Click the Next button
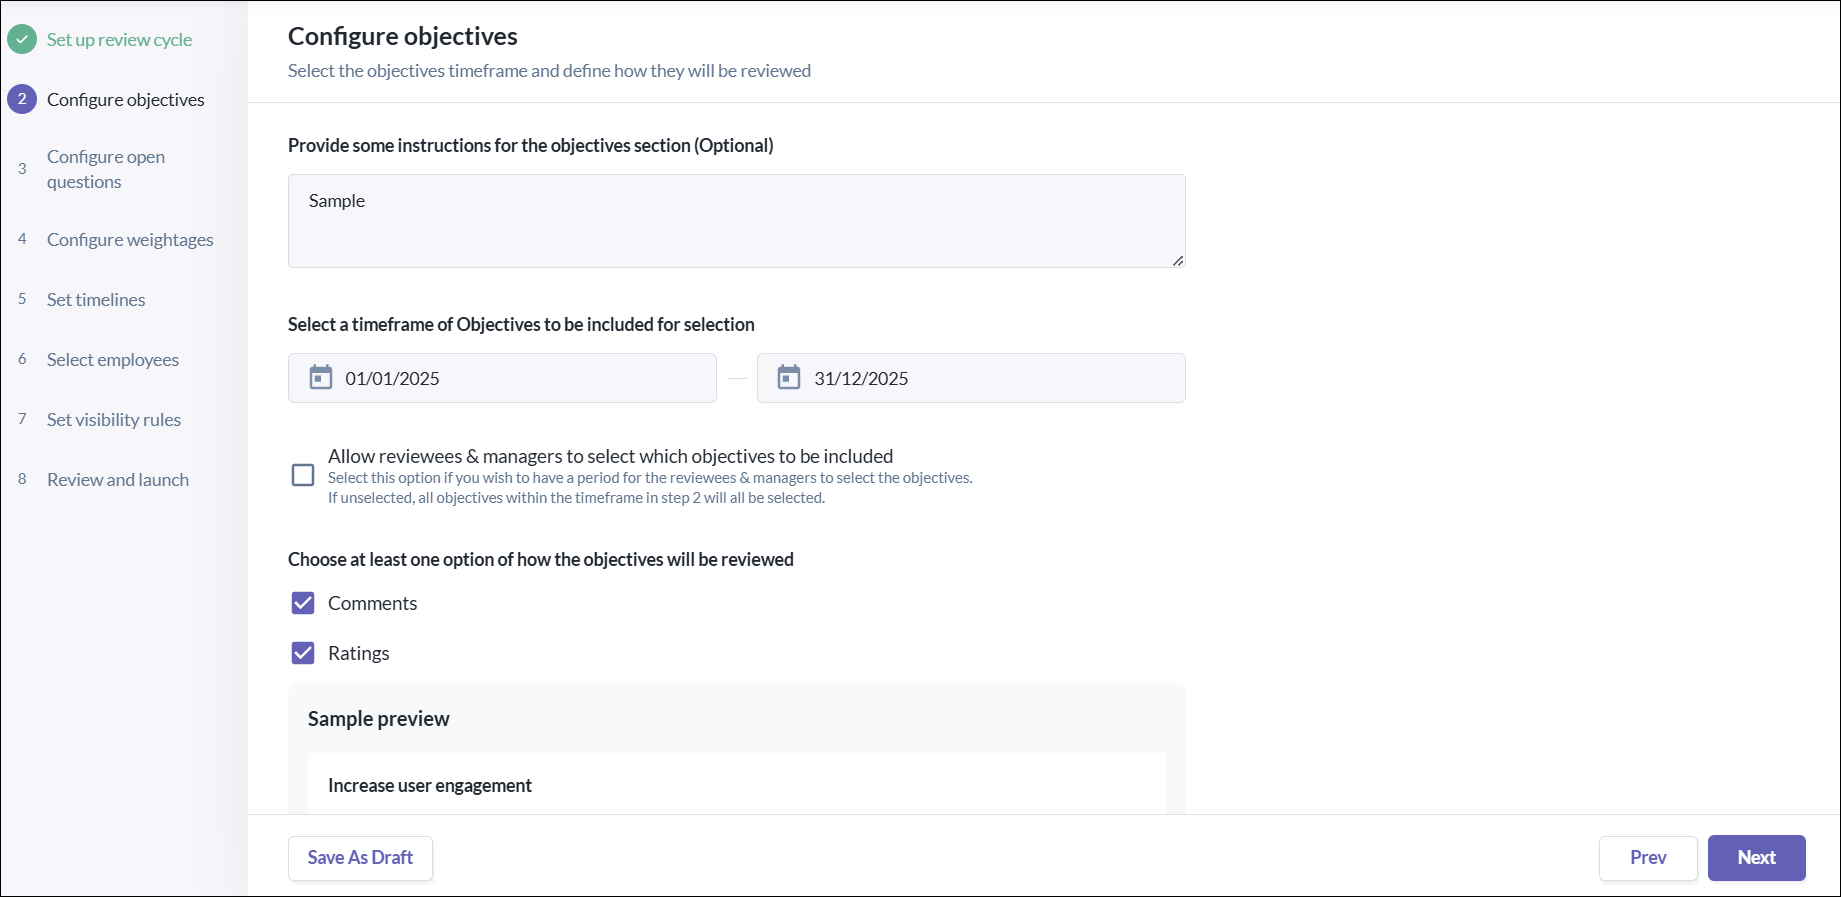 point(1756,858)
